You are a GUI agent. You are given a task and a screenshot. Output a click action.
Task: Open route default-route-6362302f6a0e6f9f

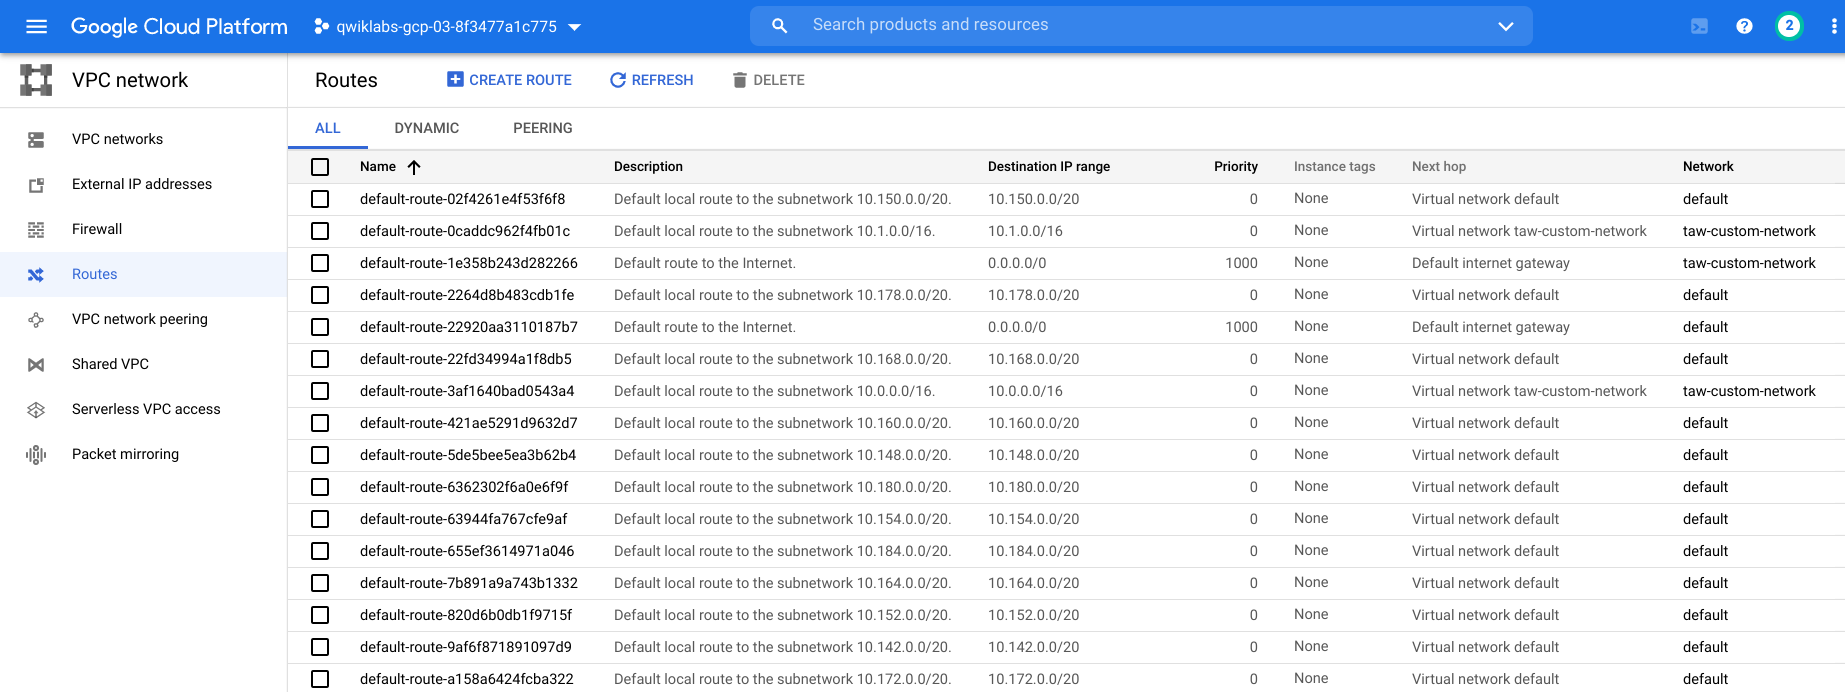(x=464, y=487)
